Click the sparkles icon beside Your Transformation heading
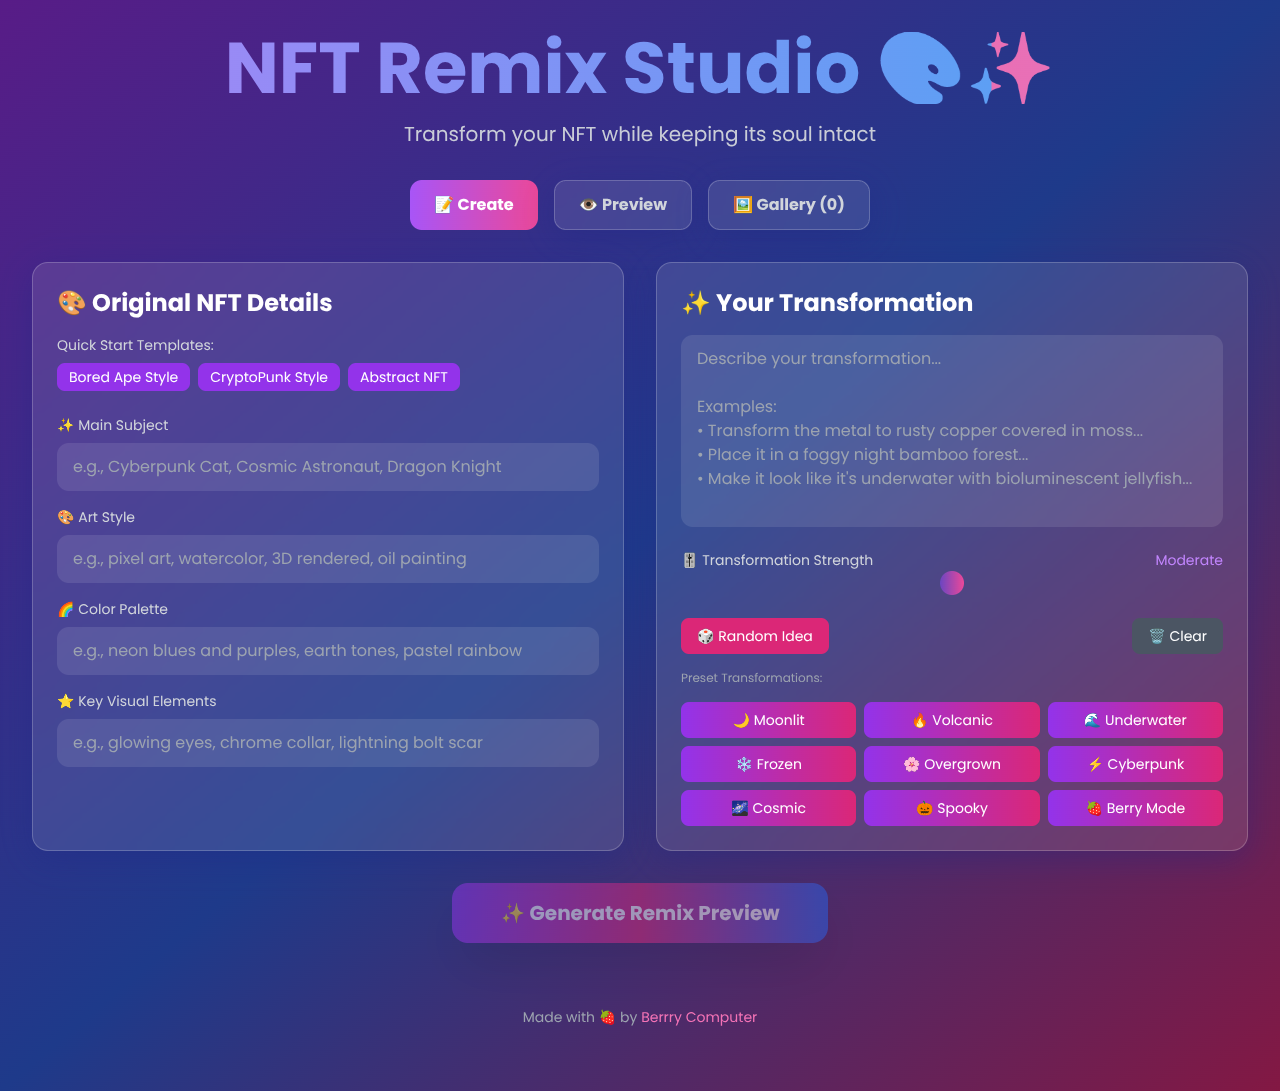 [x=694, y=302]
